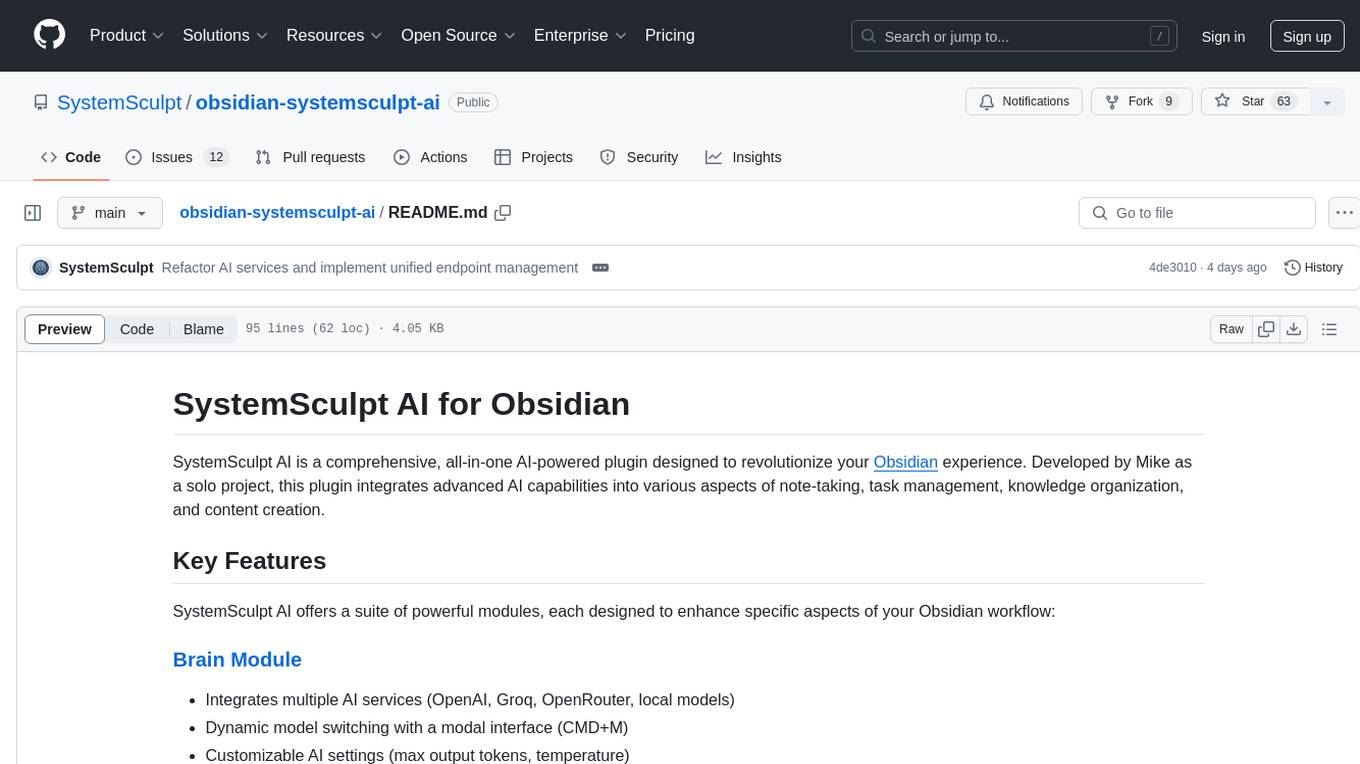Open the more file actions menu

coord(1344,213)
